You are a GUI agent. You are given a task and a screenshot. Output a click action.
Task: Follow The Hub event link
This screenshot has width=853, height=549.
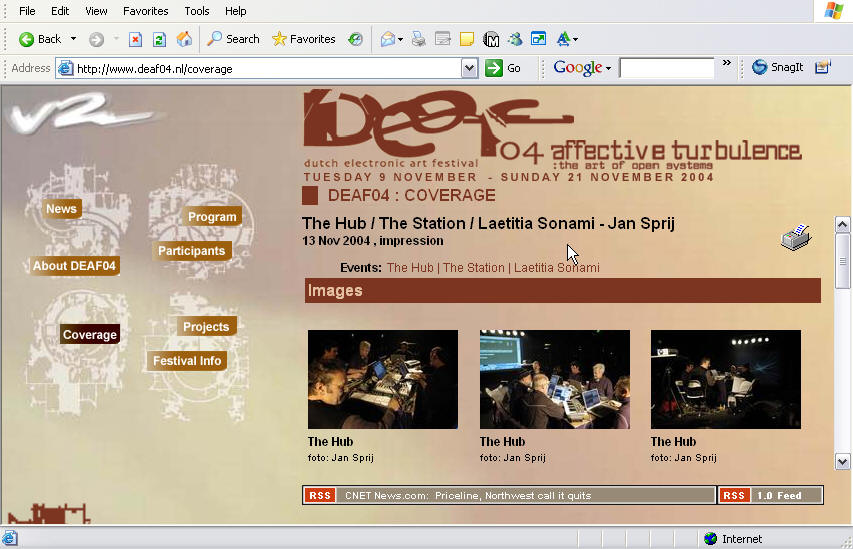[410, 268]
